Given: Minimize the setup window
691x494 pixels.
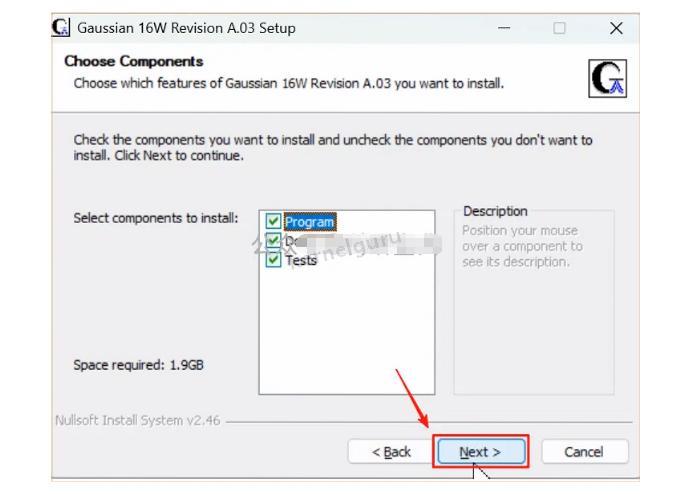Looking at the screenshot, I should 504,28.
